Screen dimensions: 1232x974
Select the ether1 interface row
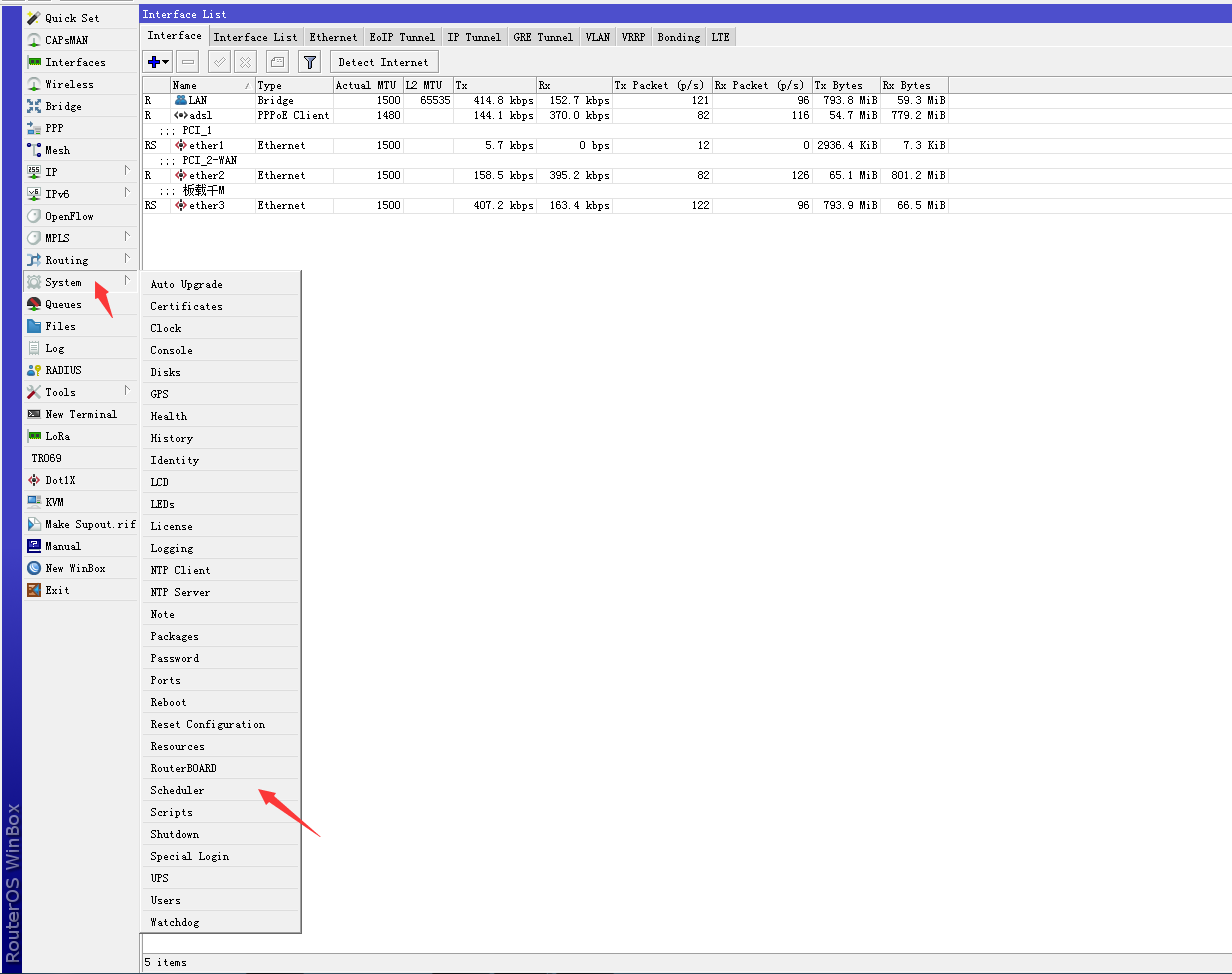click(x=545, y=145)
